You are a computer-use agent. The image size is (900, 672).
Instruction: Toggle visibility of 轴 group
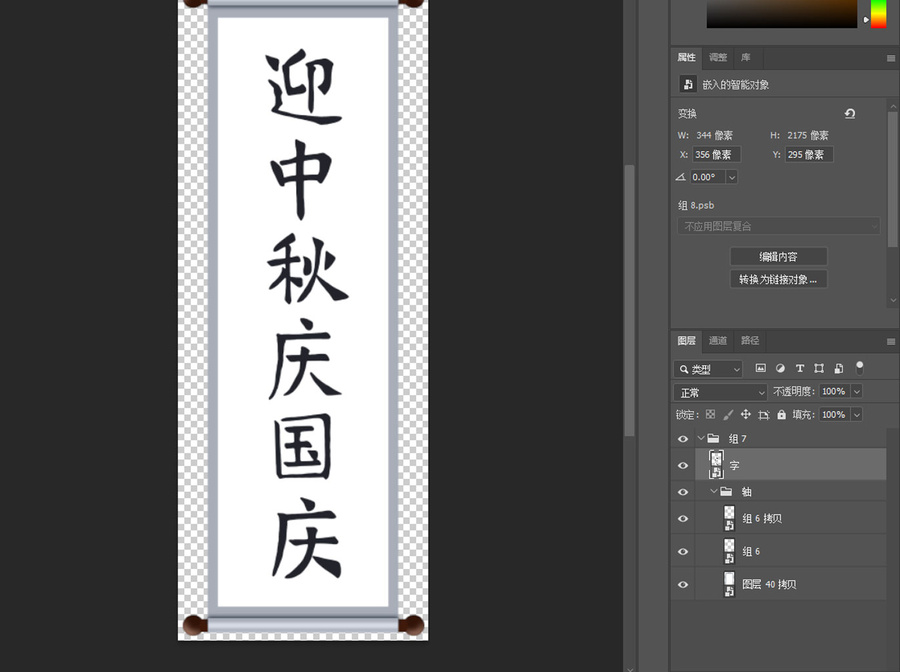point(682,492)
